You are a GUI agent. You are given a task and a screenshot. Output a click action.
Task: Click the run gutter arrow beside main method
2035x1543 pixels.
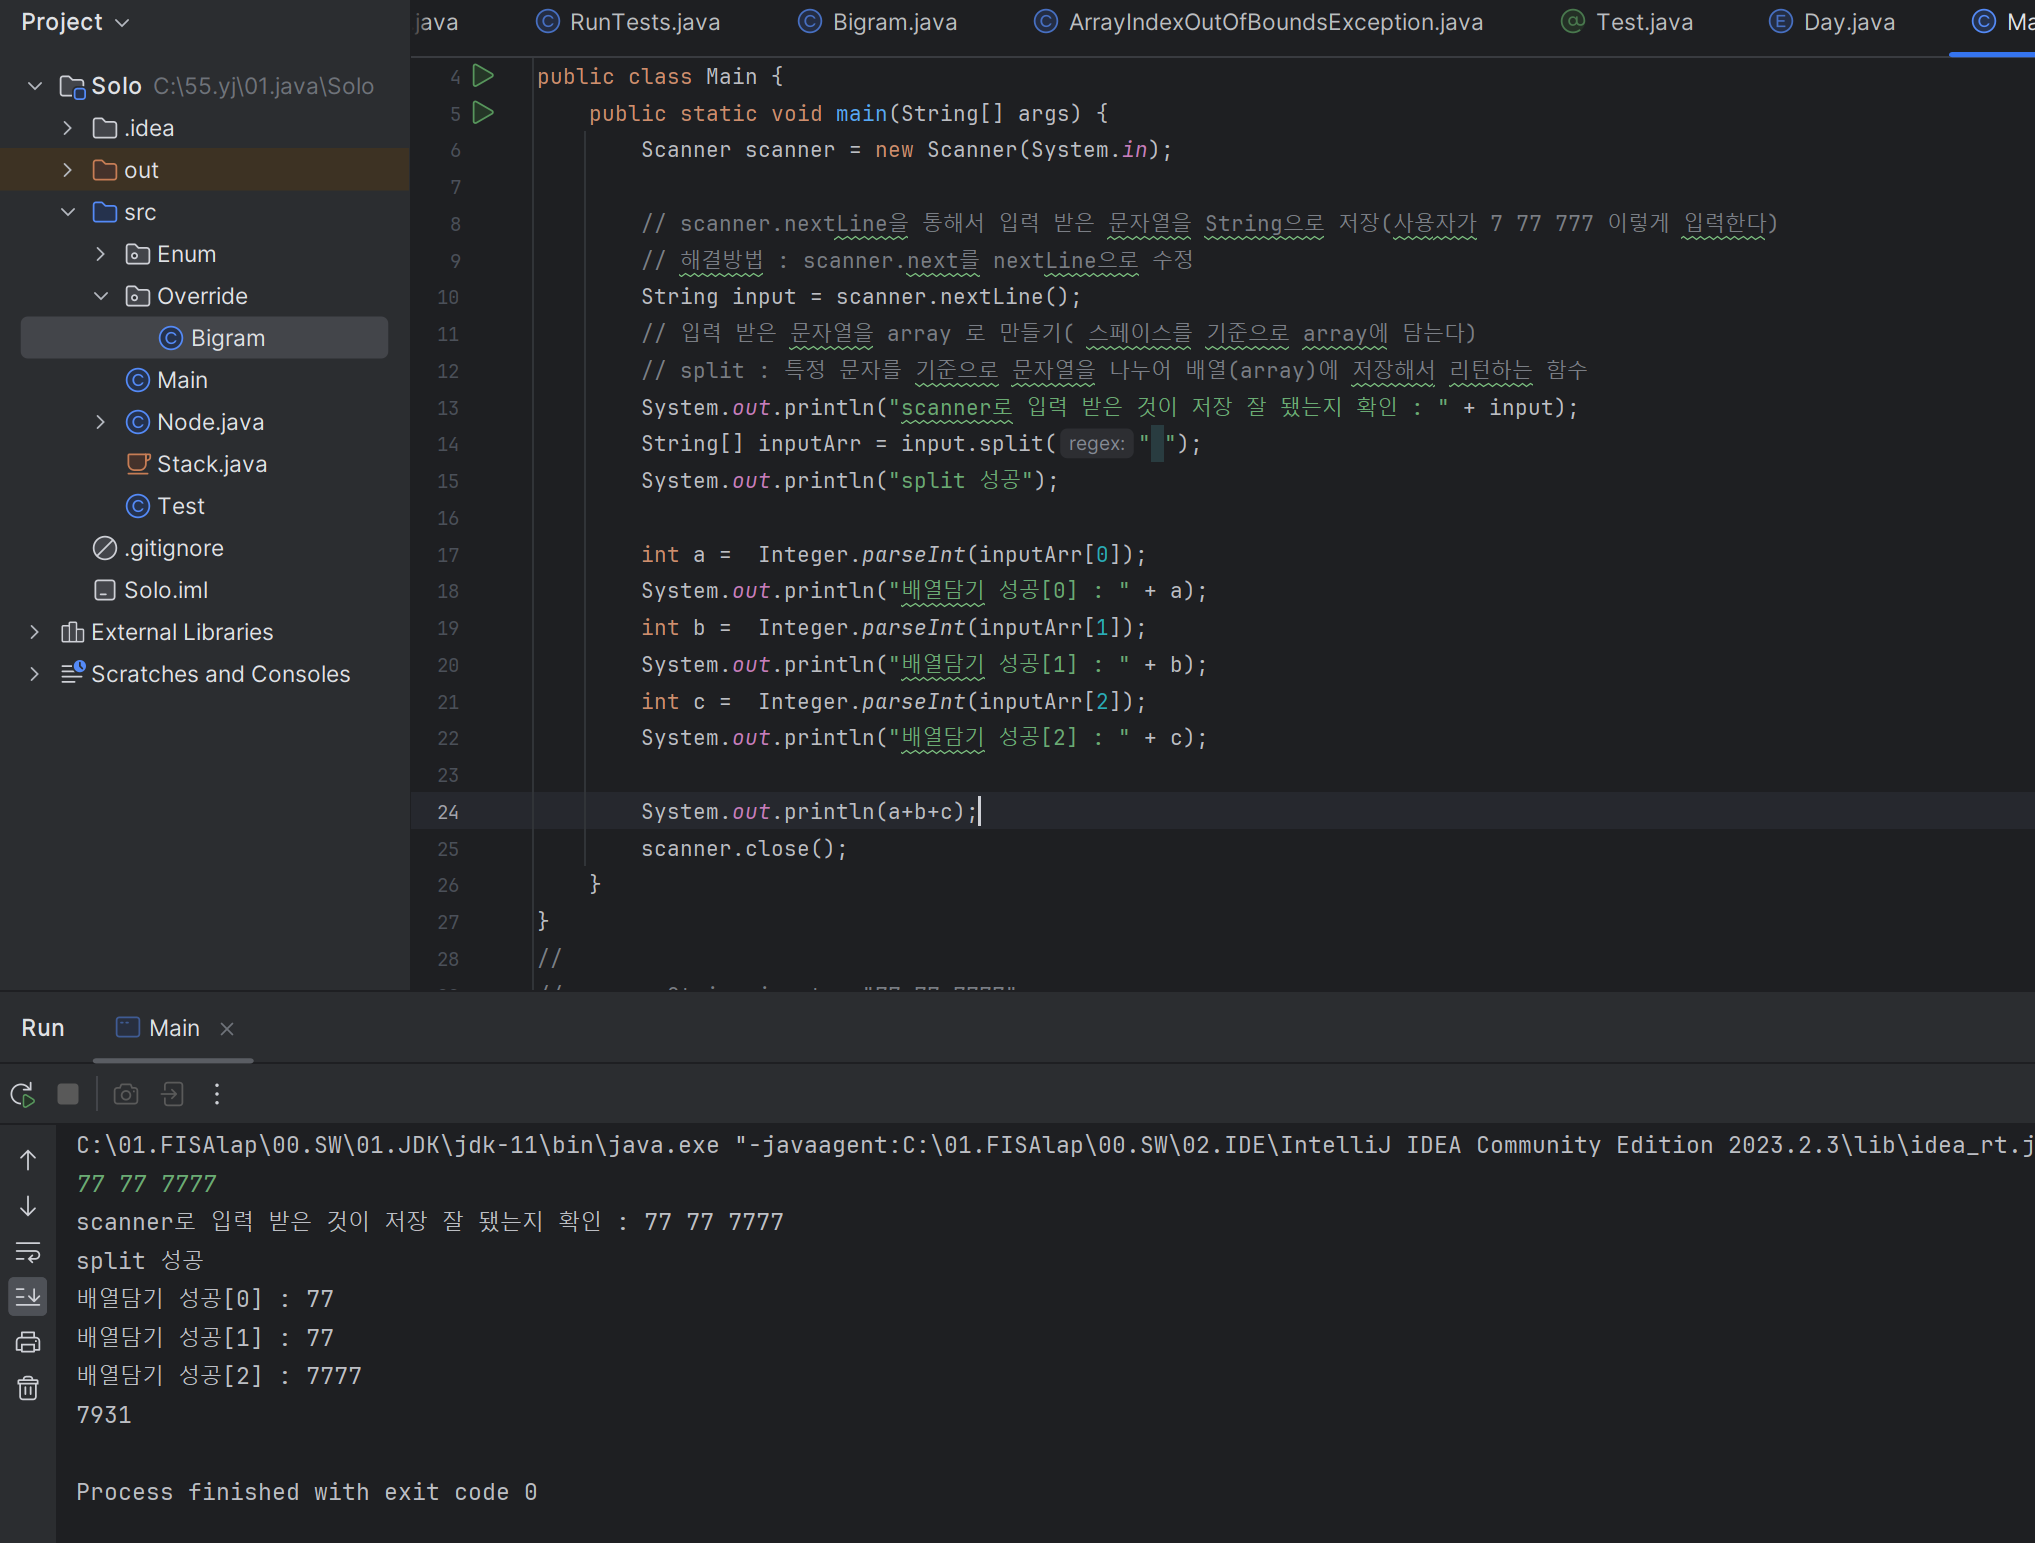(x=483, y=112)
